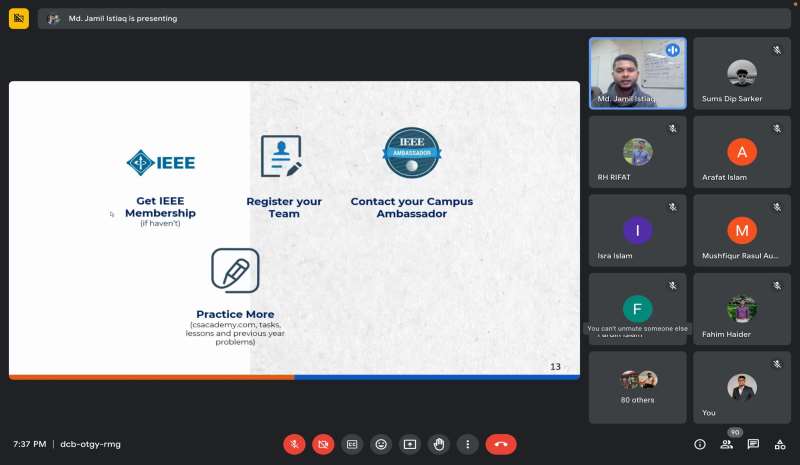Click the muted mic icon on Sums Dip Sarker tile
Viewport: 800px width, 465px height.
777,50
